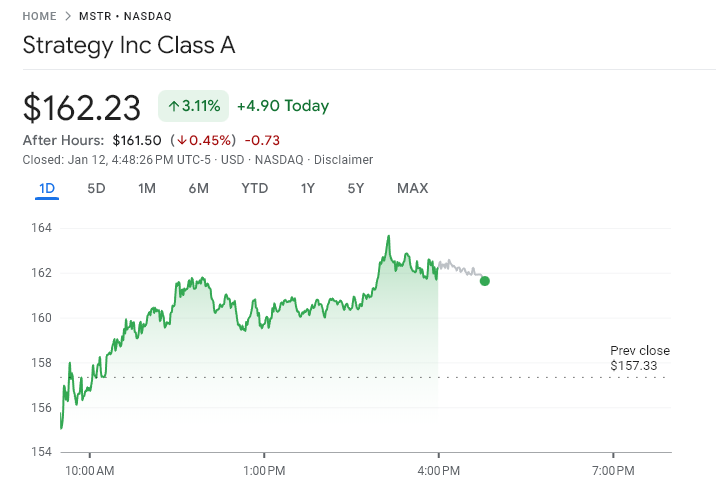
Task: Click the red down arrow after-hours icon
Action: pos(182,140)
